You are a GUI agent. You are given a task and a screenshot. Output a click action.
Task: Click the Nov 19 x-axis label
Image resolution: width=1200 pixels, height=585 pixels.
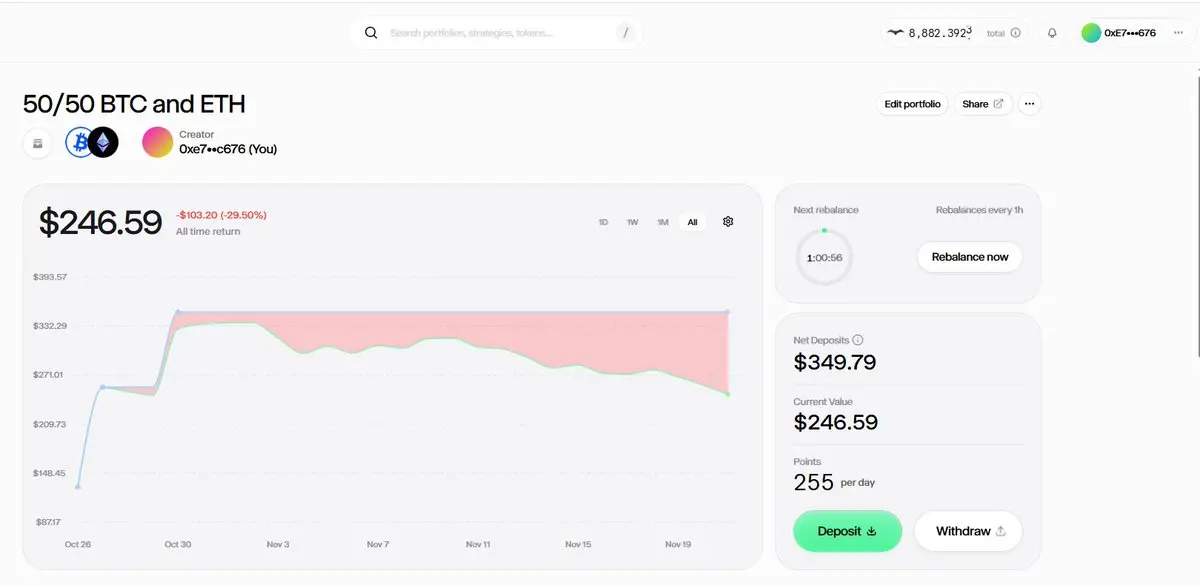[x=678, y=545]
